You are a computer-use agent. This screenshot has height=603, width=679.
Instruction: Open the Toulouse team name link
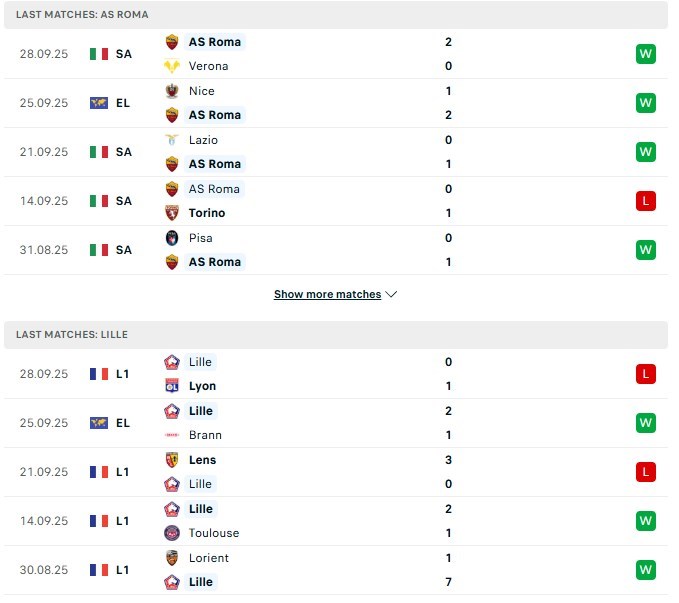(x=214, y=533)
